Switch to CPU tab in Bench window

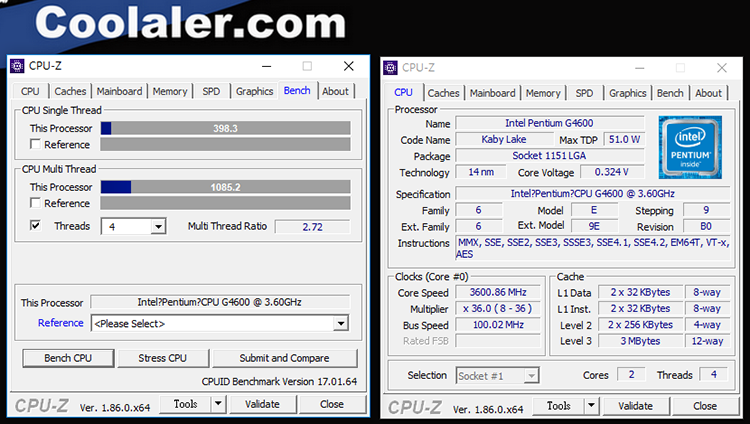point(30,91)
